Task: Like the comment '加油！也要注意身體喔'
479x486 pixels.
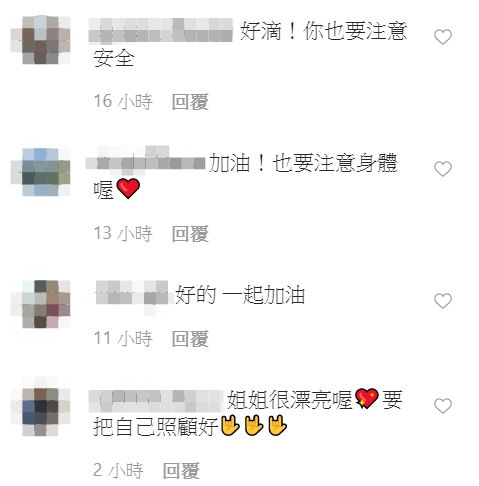Action: point(442,169)
